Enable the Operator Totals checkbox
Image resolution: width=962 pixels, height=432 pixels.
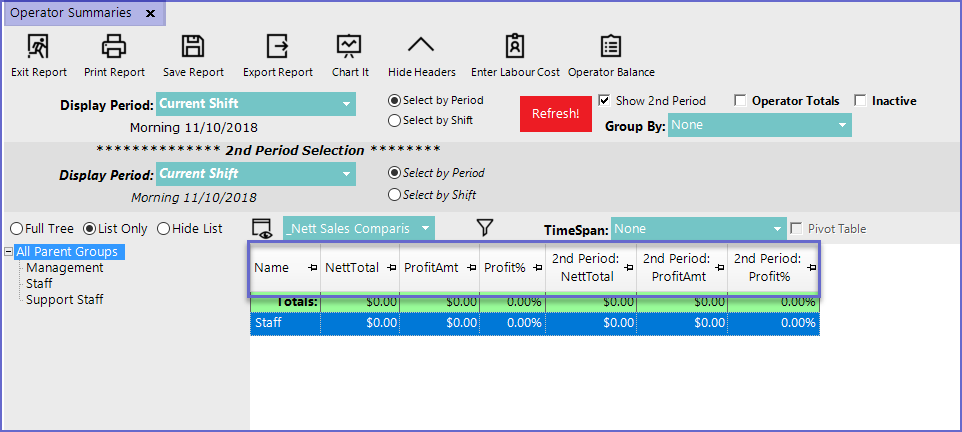740,101
